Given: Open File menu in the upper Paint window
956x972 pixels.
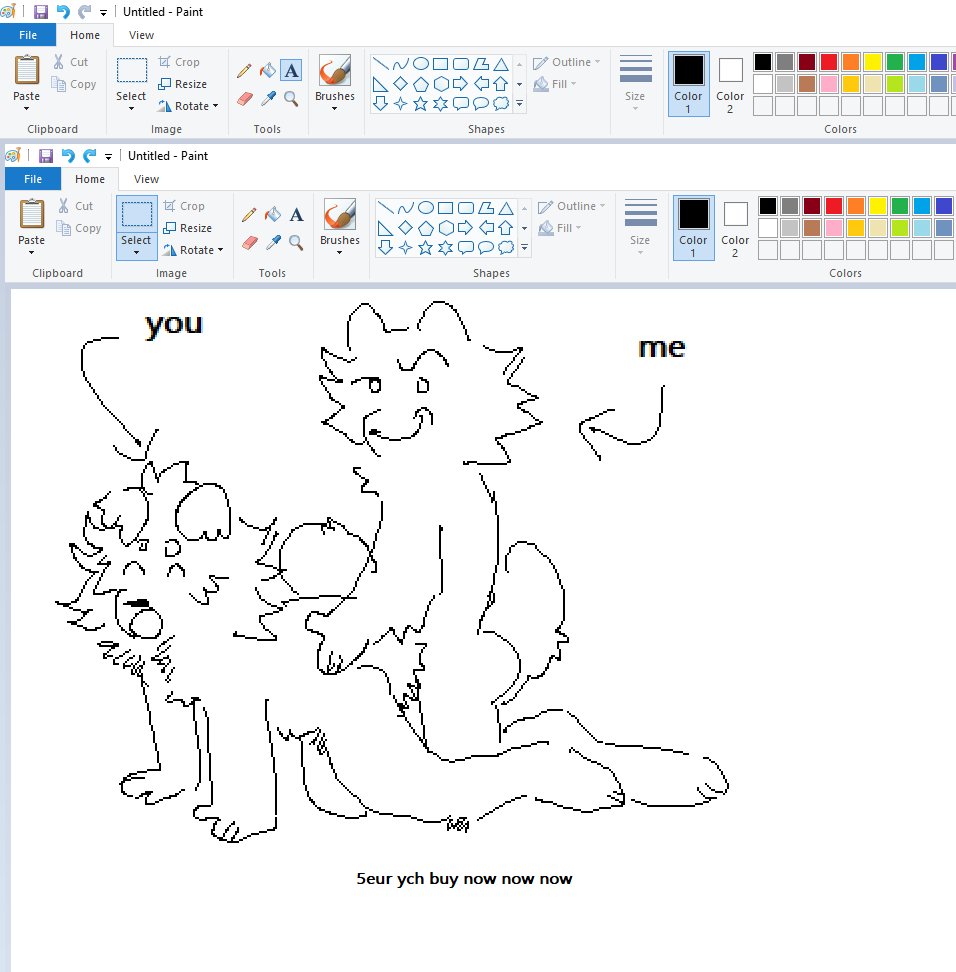Looking at the screenshot, I should pos(28,35).
